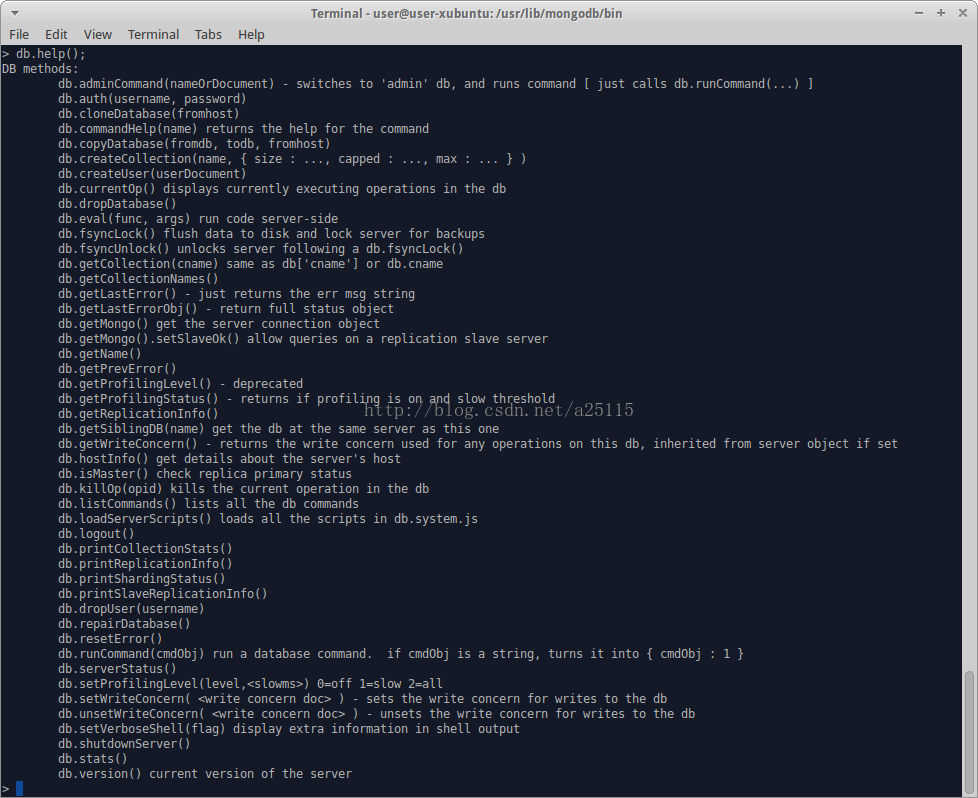Click the db.hostInfo() line
This screenshot has width=978, height=798.
click(x=229, y=459)
